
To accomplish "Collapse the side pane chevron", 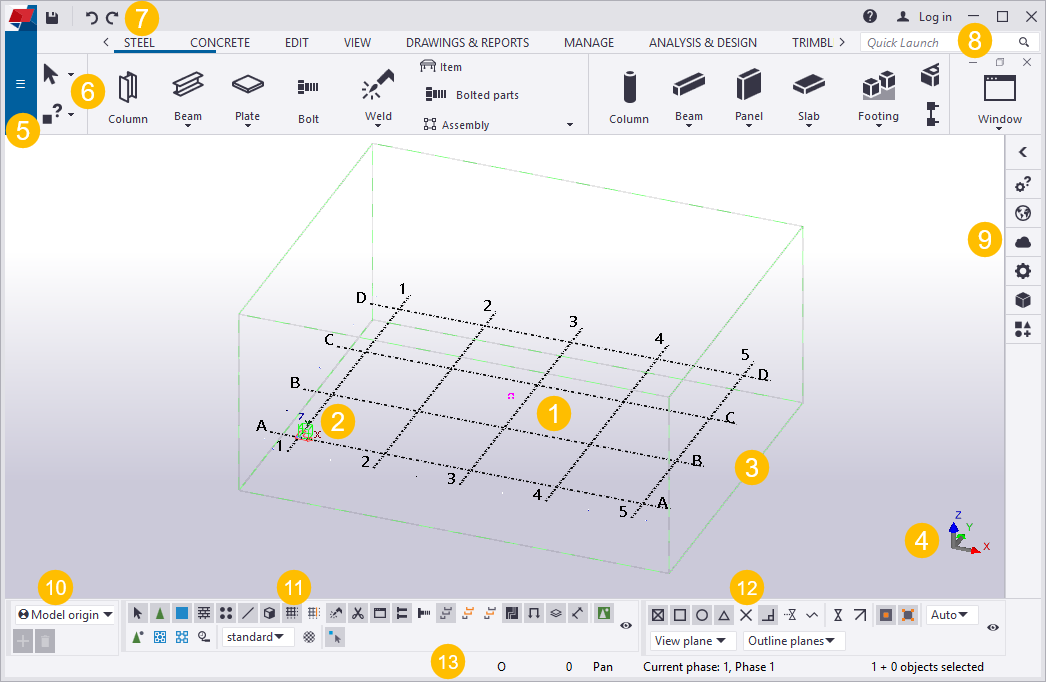I will point(1023,152).
